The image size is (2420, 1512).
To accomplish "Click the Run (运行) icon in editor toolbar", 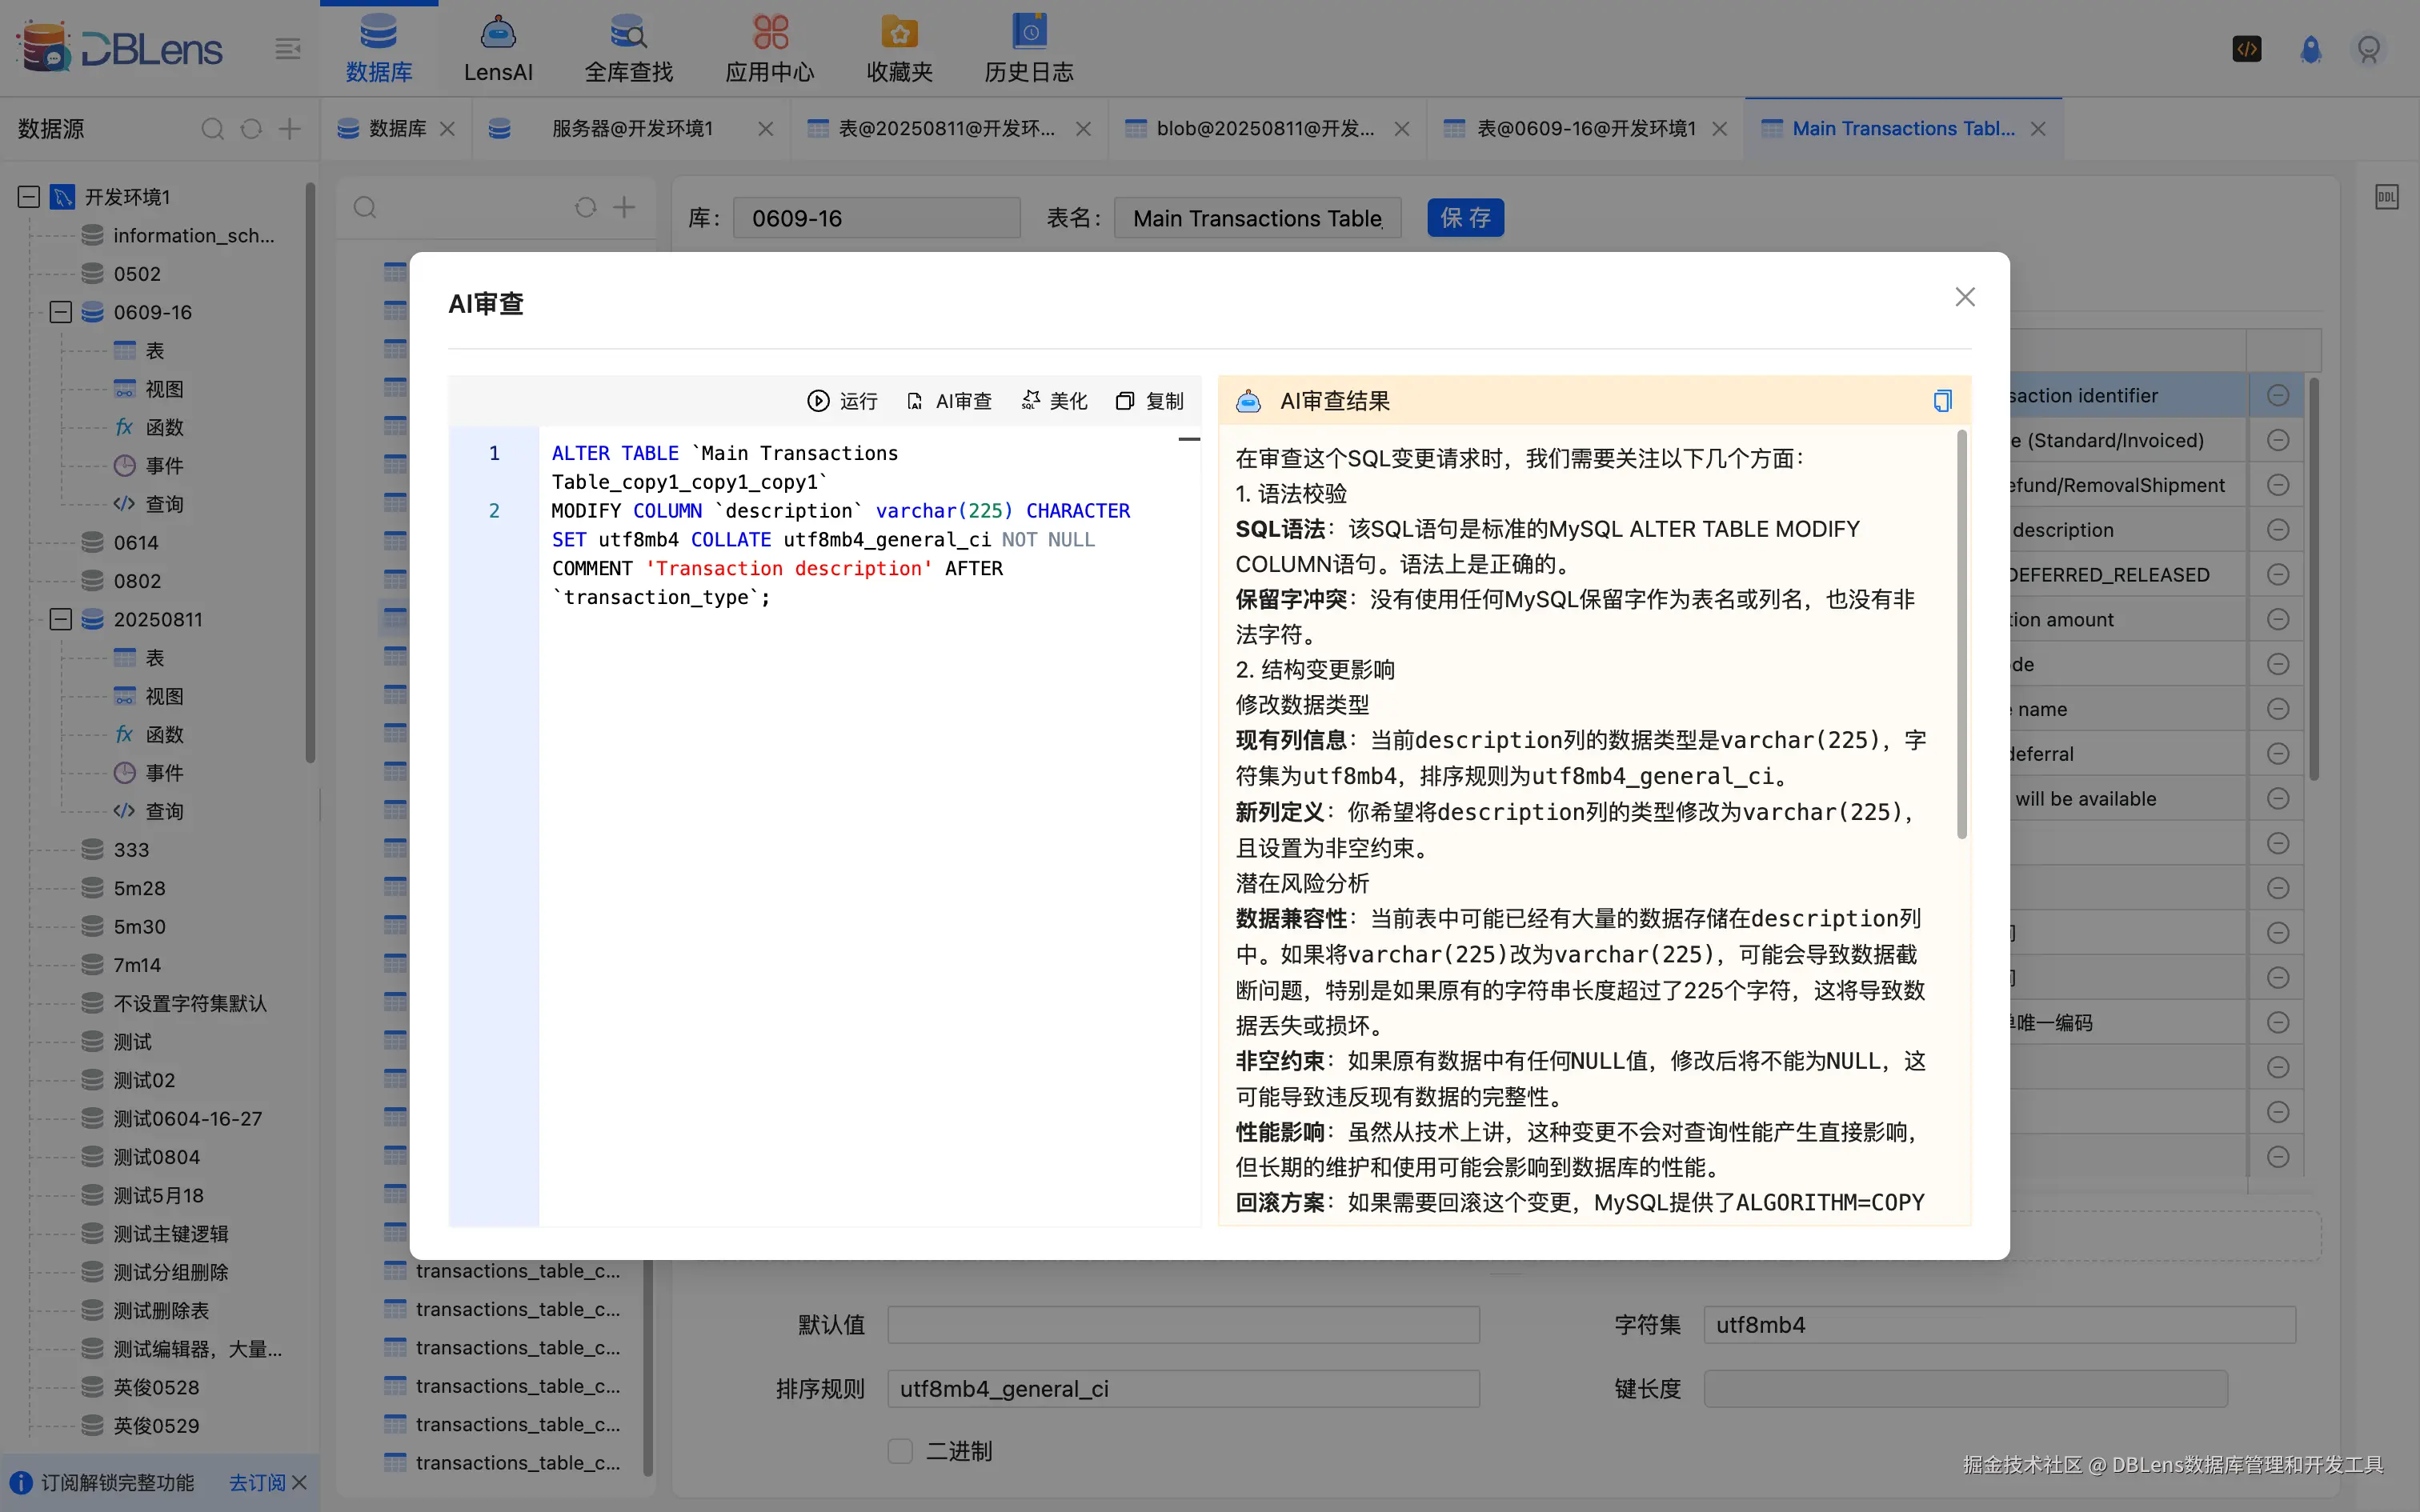I will [818, 401].
